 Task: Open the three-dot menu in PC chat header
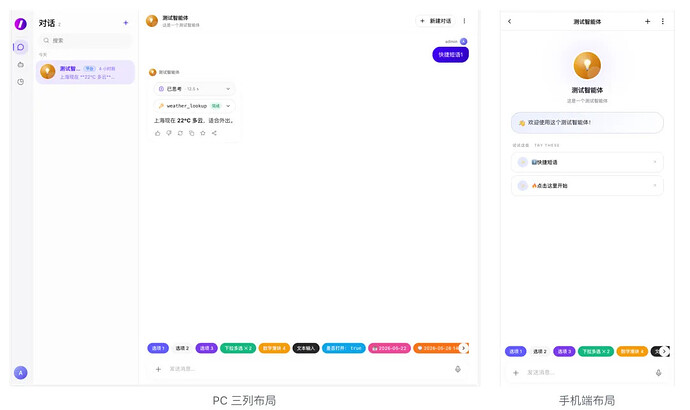[464, 21]
